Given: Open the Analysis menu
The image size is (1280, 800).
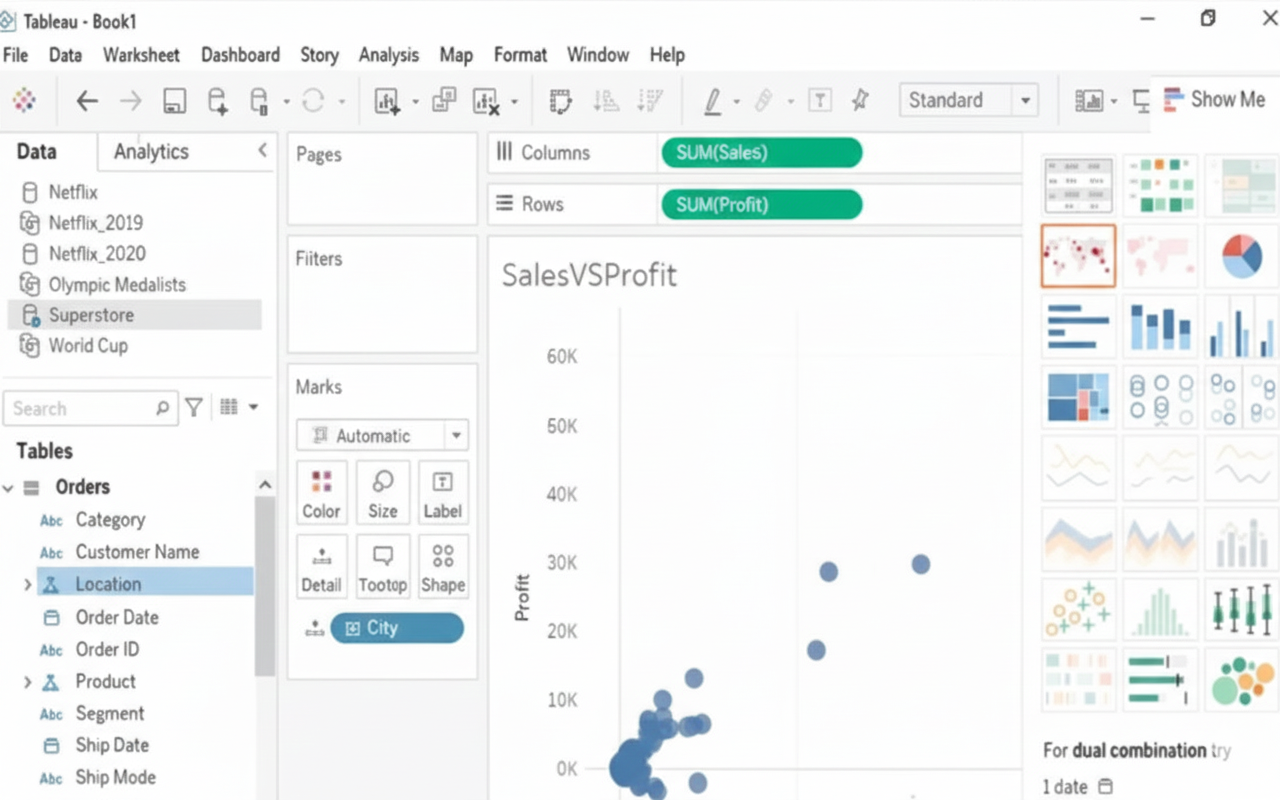Looking at the screenshot, I should click(x=388, y=55).
